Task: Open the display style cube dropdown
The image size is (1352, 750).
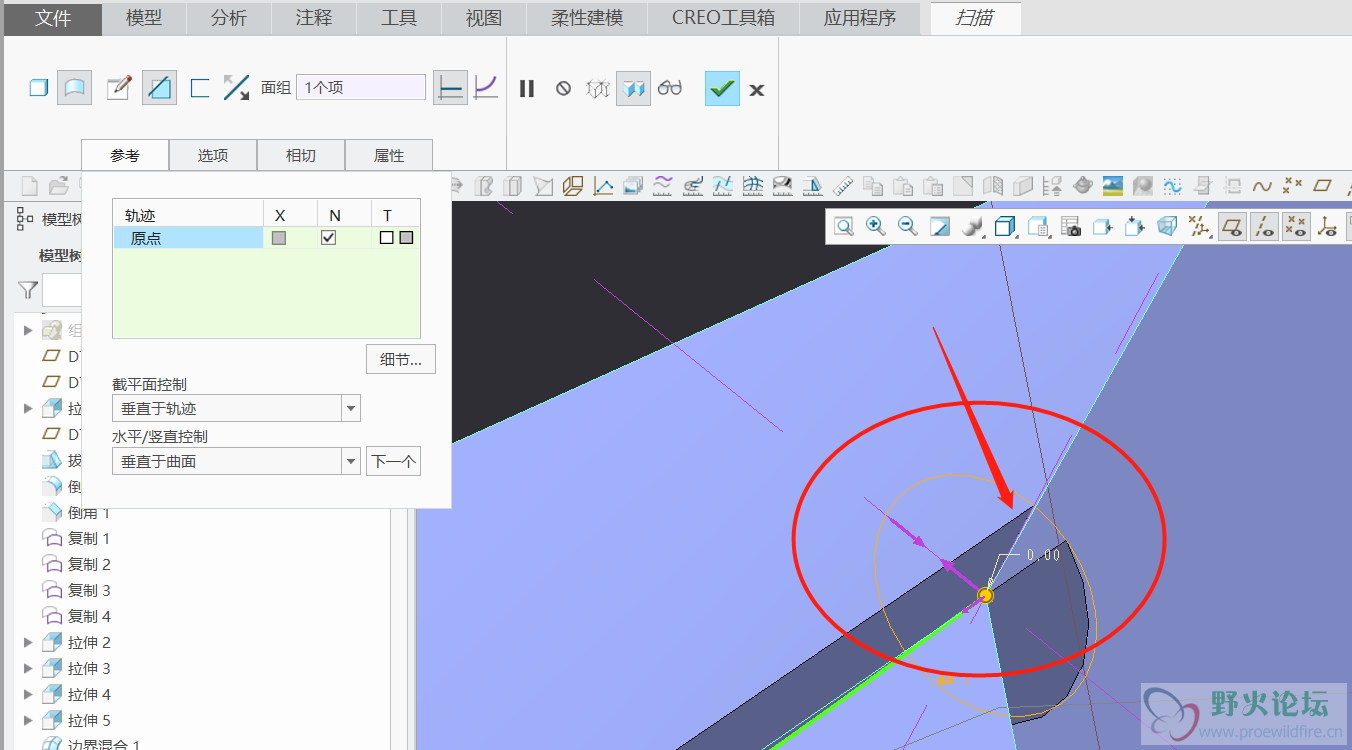Action: point(1006,227)
